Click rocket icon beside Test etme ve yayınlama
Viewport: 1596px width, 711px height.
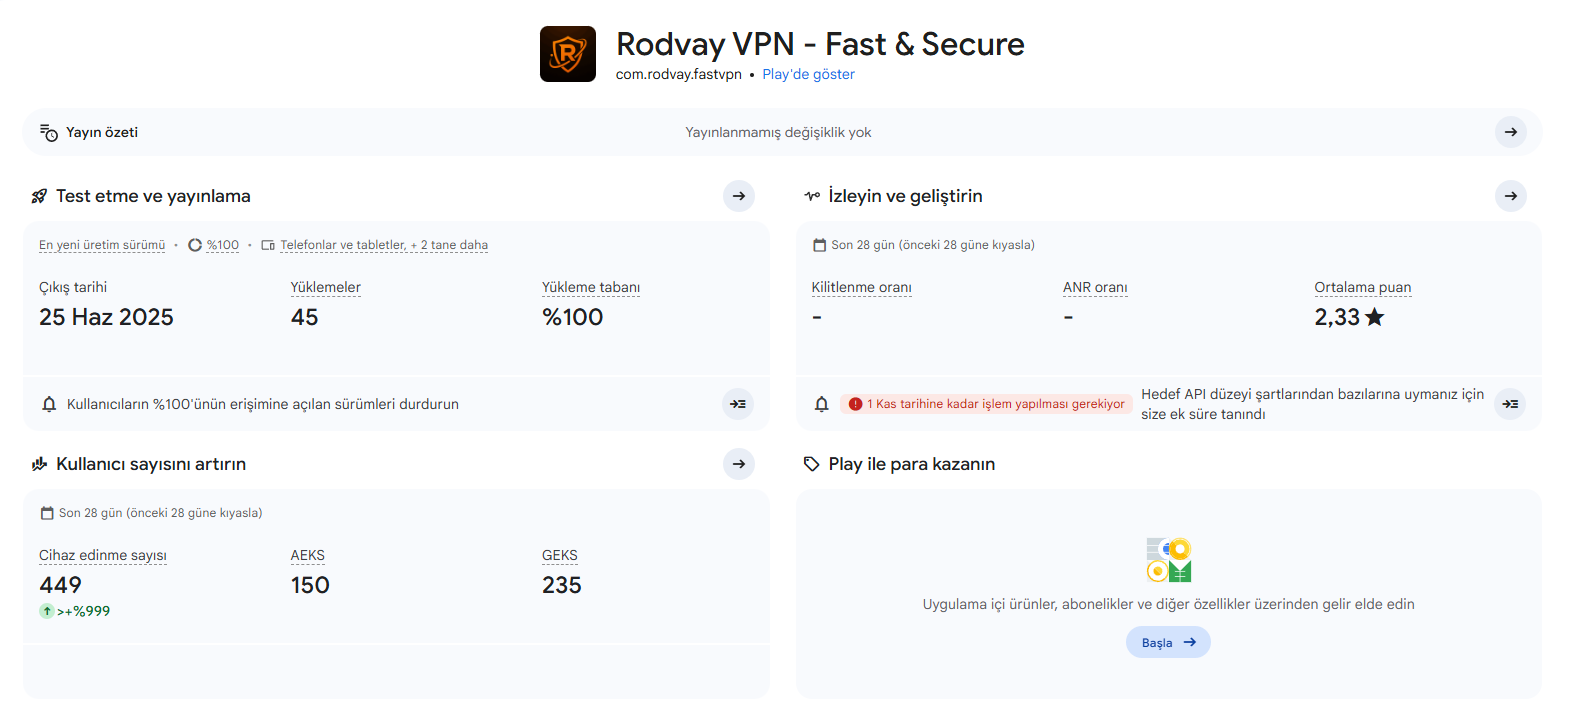tap(39, 196)
